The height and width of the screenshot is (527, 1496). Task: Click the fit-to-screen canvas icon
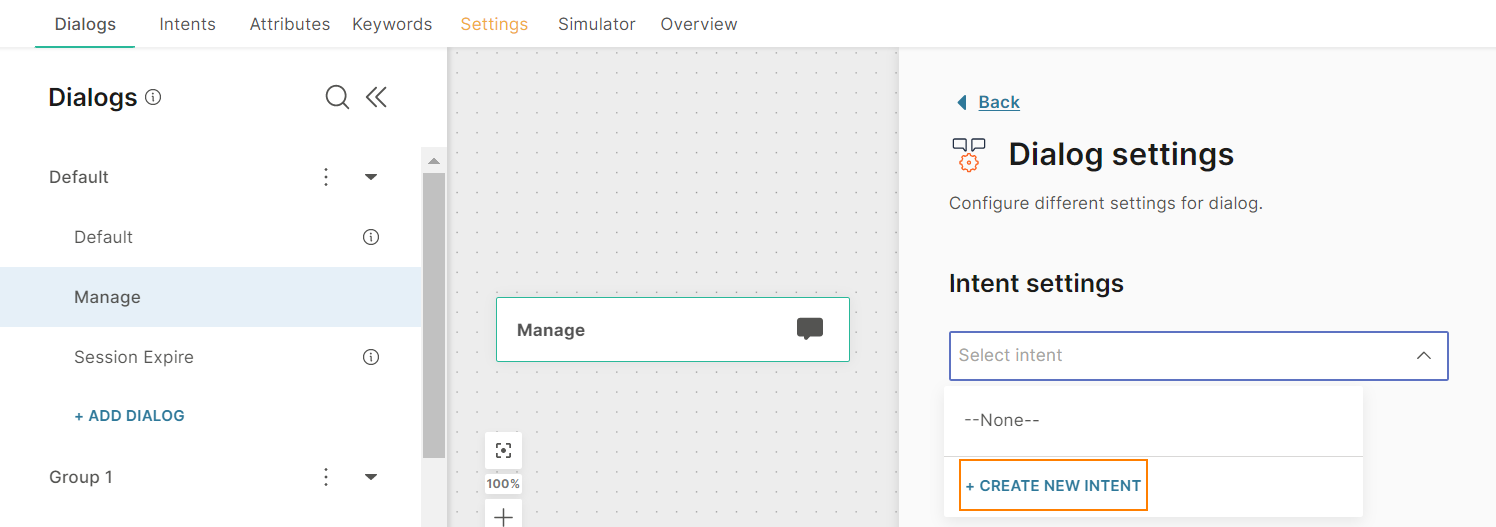point(503,450)
